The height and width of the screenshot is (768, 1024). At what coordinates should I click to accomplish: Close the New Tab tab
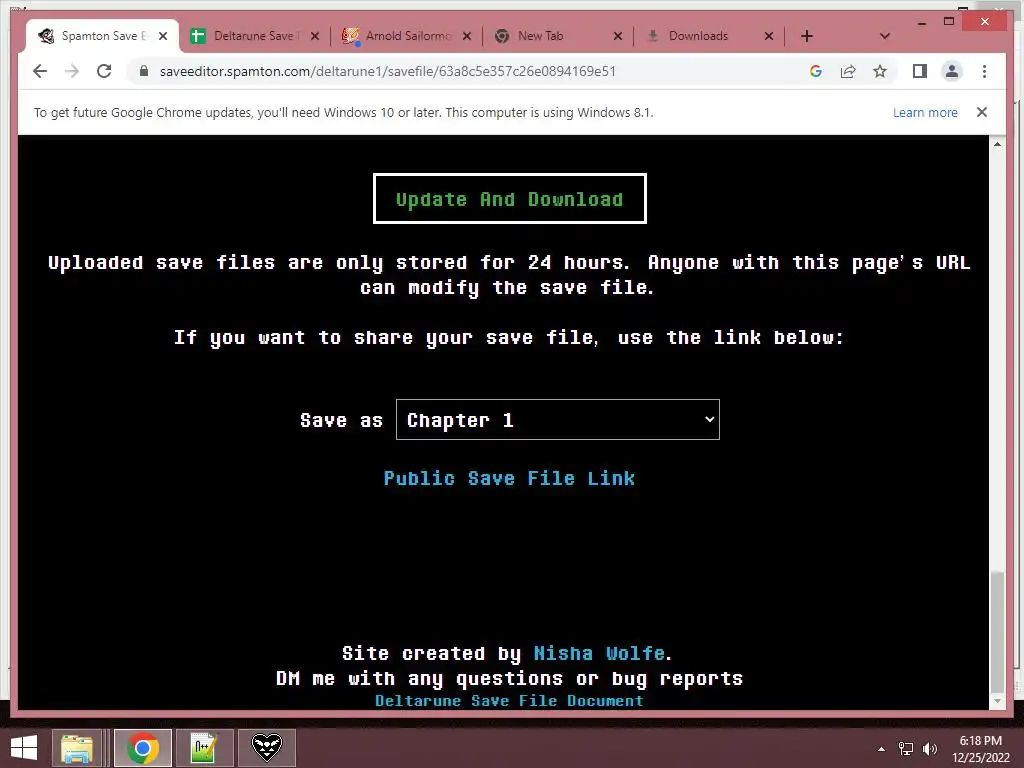coord(618,36)
